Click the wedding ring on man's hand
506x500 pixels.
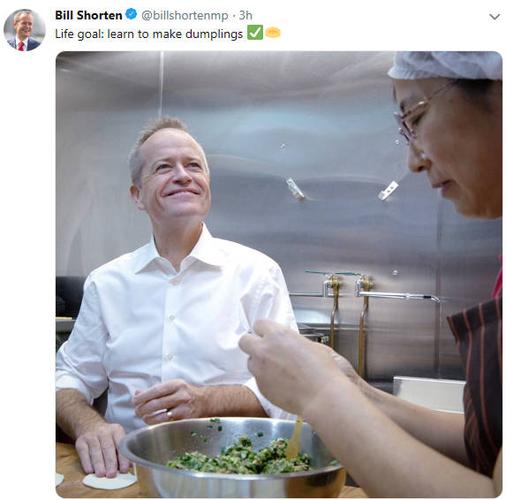point(169,414)
